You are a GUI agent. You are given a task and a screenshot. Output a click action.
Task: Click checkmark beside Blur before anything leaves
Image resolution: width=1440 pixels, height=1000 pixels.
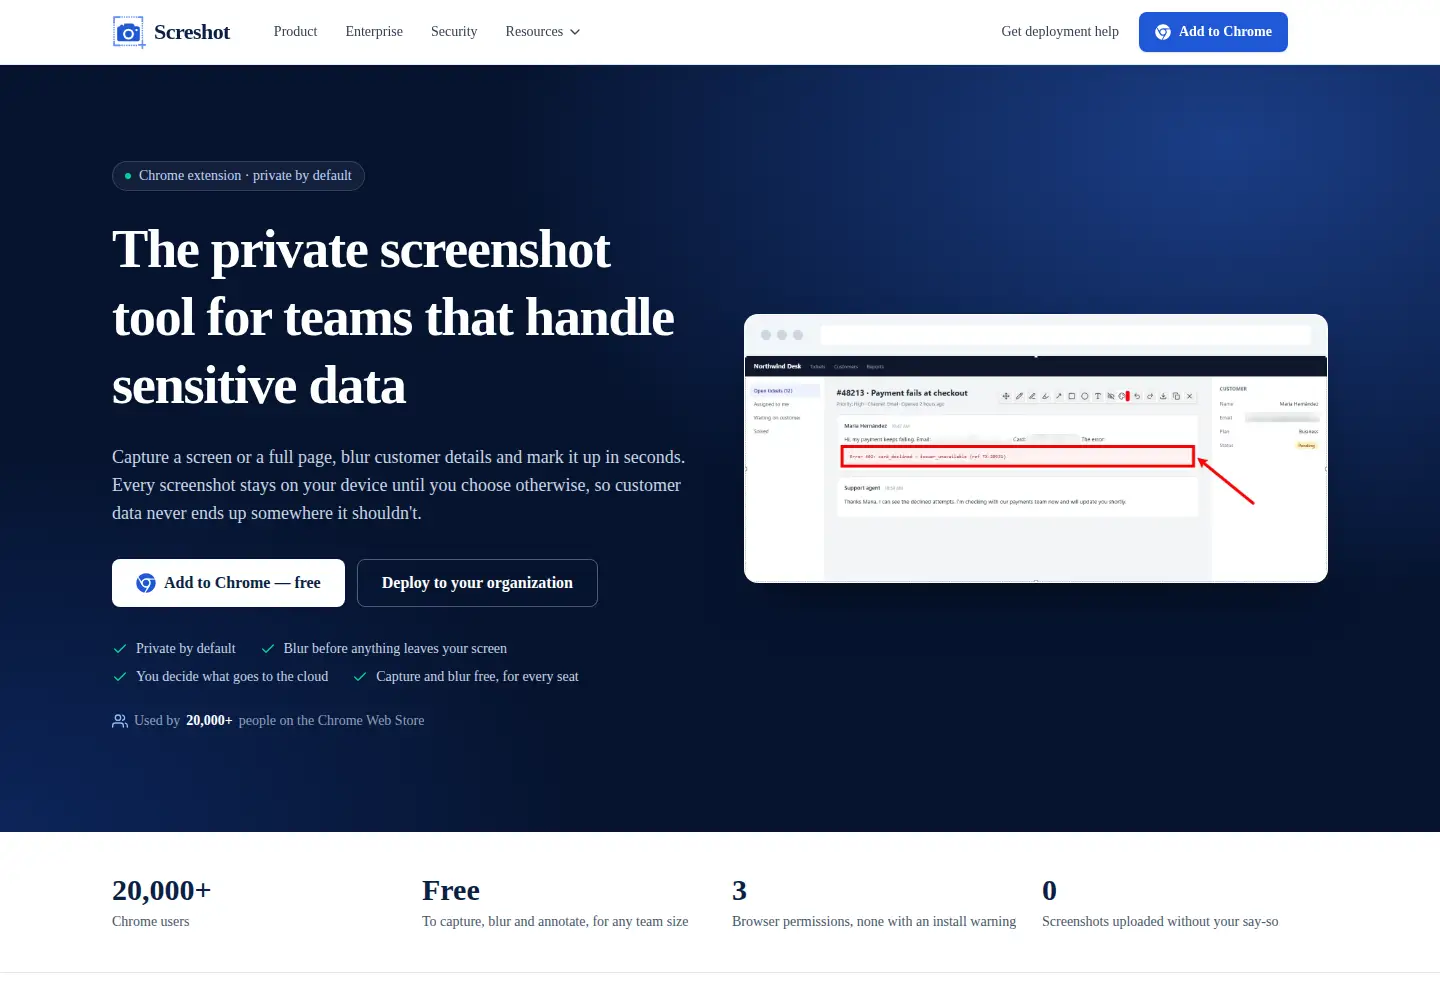coord(268,649)
